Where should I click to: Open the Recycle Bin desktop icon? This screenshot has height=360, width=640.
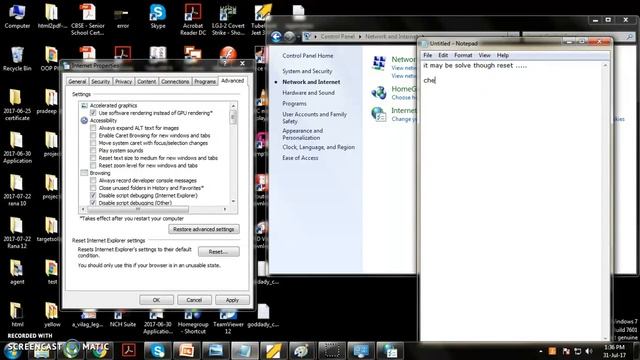[x=17, y=59]
